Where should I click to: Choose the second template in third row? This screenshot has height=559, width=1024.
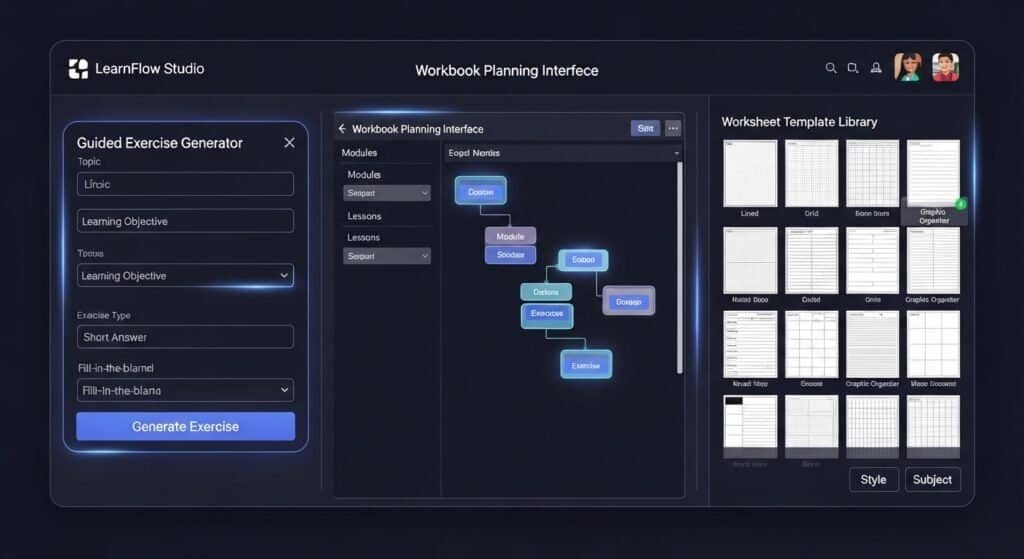(x=811, y=344)
